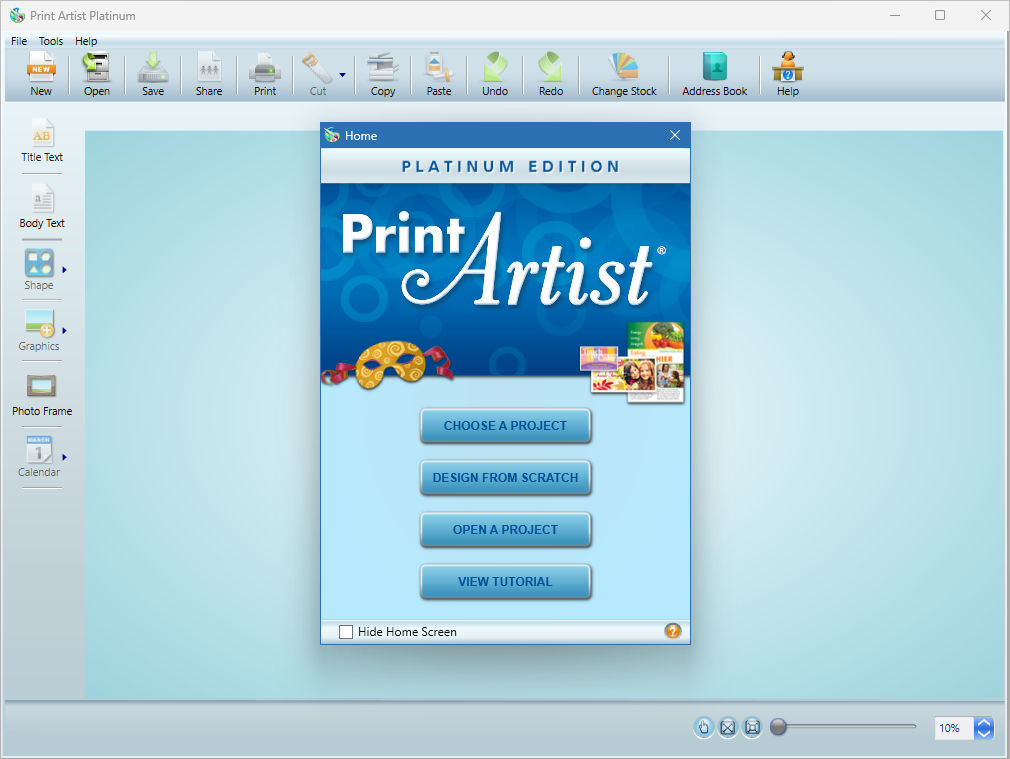Select the Calendar tool
This screenshot has height=759, width=1010.
[39, 457]
